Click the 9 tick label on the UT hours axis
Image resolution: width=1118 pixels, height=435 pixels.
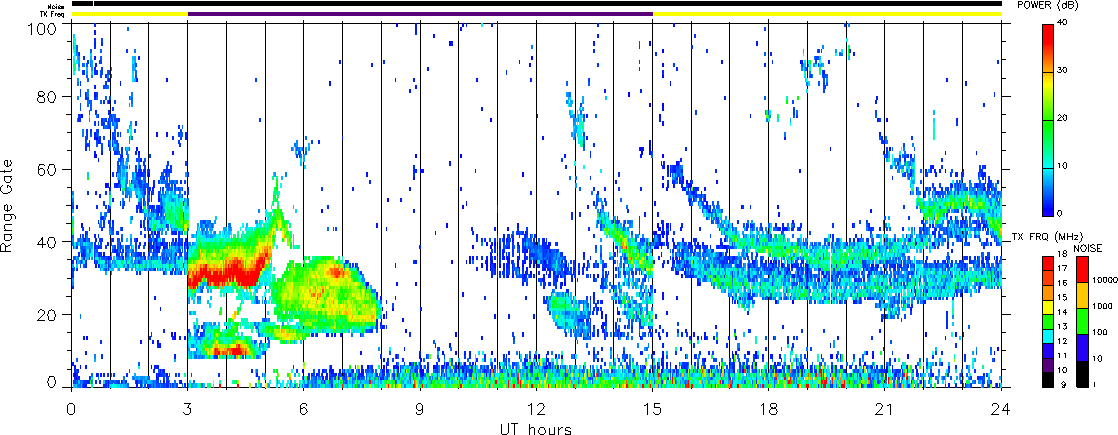click(420, 409)
